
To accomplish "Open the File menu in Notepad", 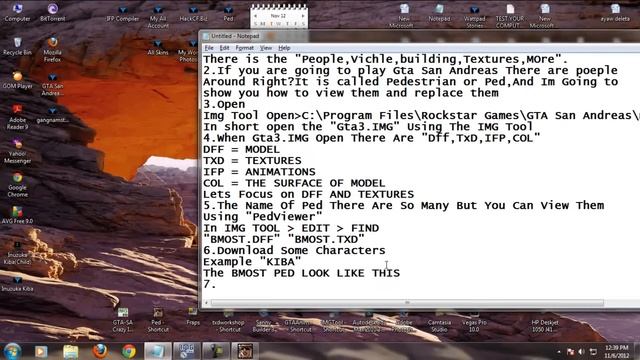I will coord(209,48).
